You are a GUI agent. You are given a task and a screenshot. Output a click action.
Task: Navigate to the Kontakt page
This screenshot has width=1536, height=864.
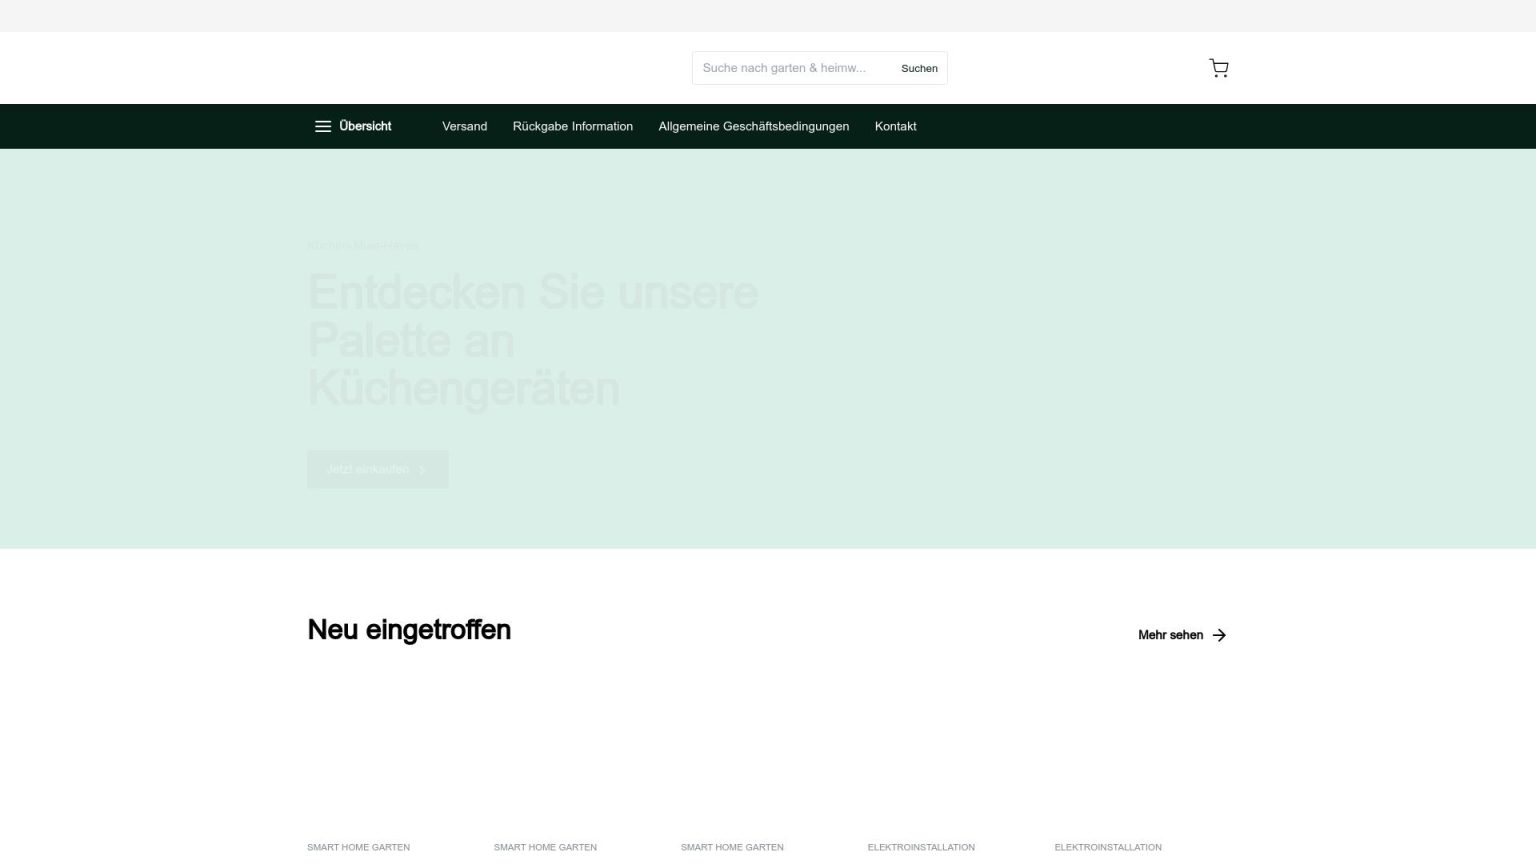click(895, 126)
